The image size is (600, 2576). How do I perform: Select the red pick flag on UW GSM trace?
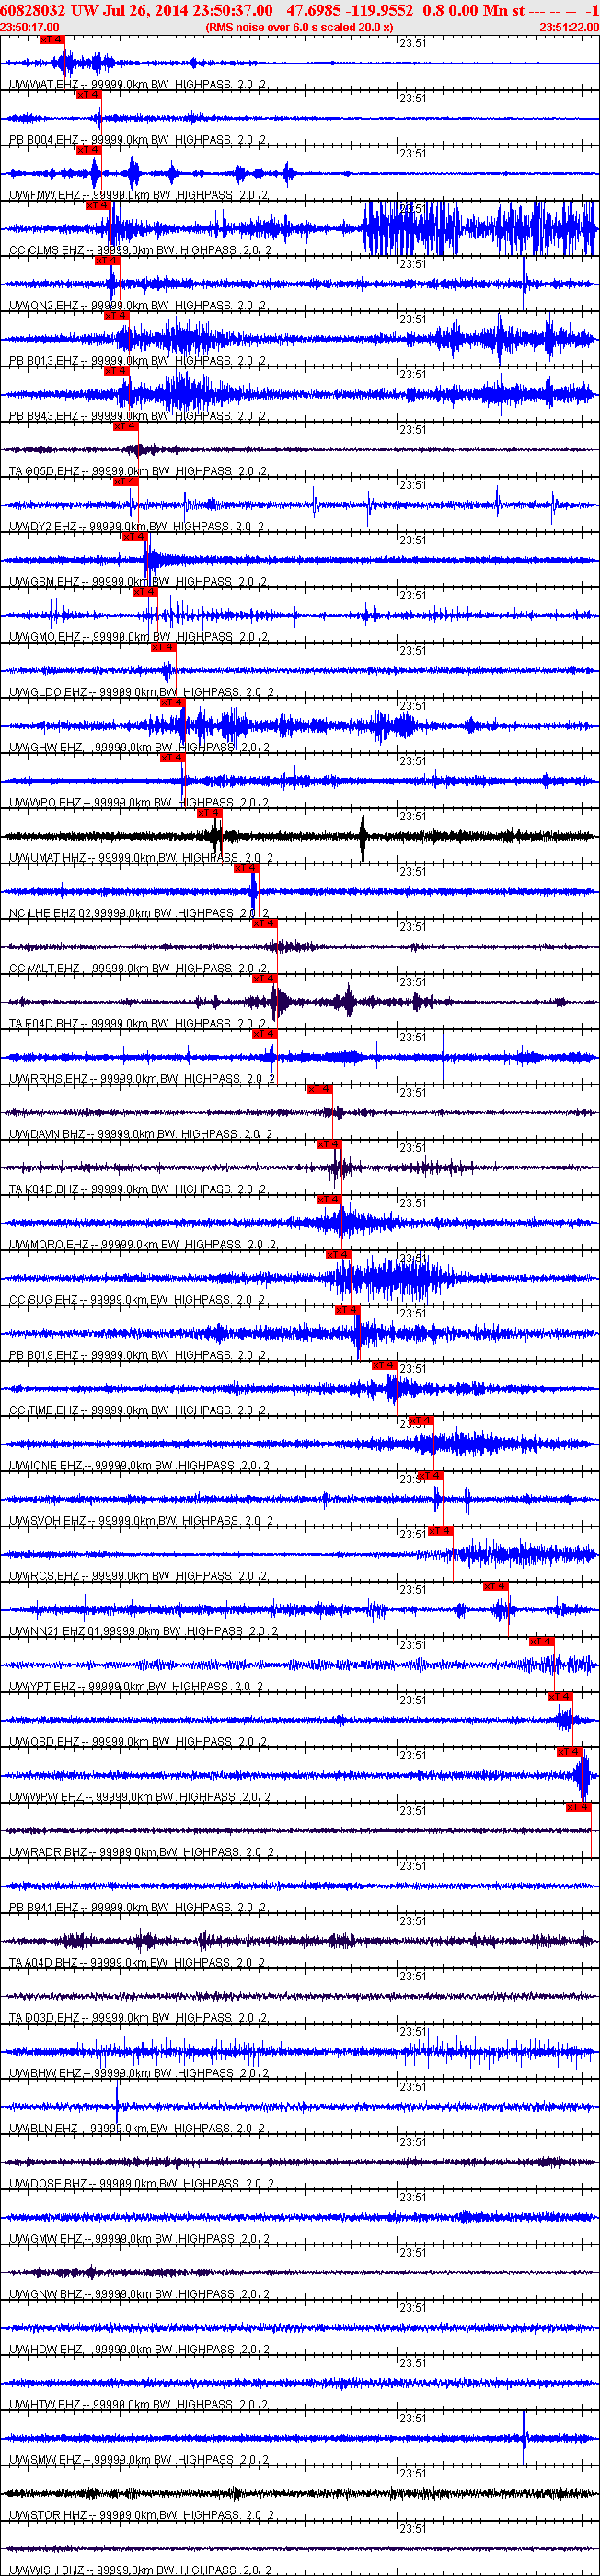134,536
